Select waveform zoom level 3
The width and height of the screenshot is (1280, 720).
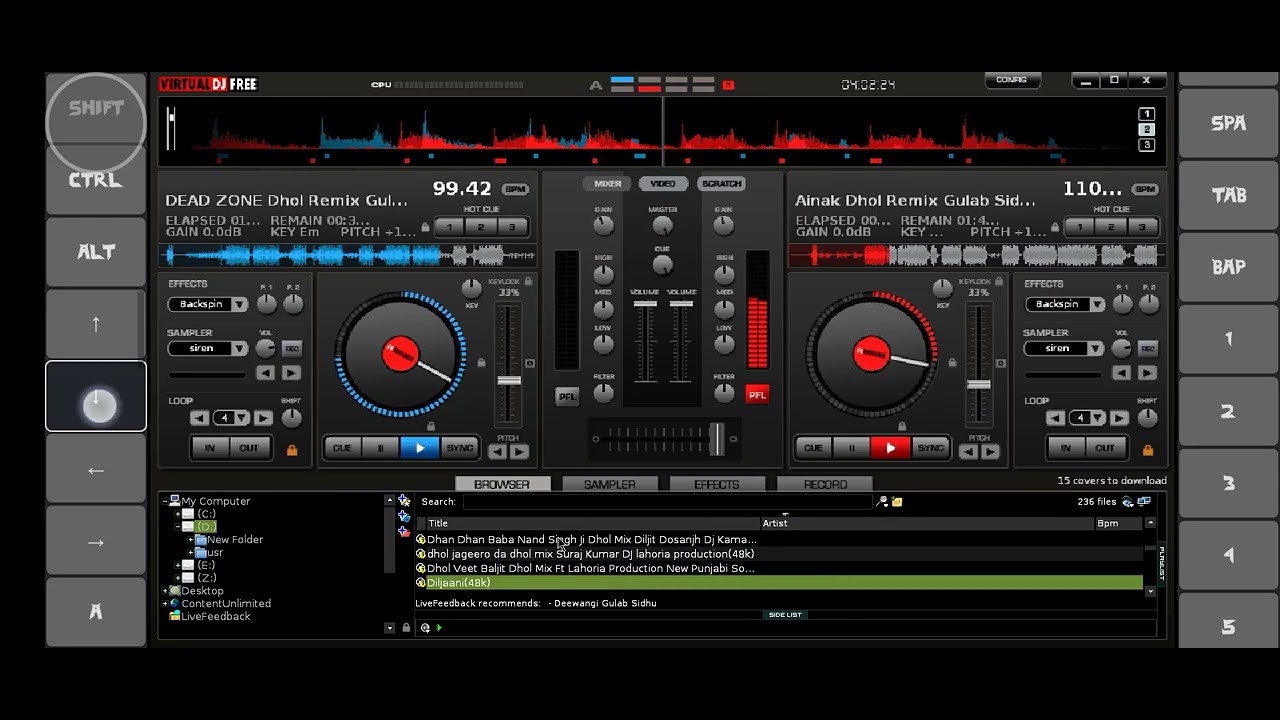pyautogui.click(x=1147, y=145)
